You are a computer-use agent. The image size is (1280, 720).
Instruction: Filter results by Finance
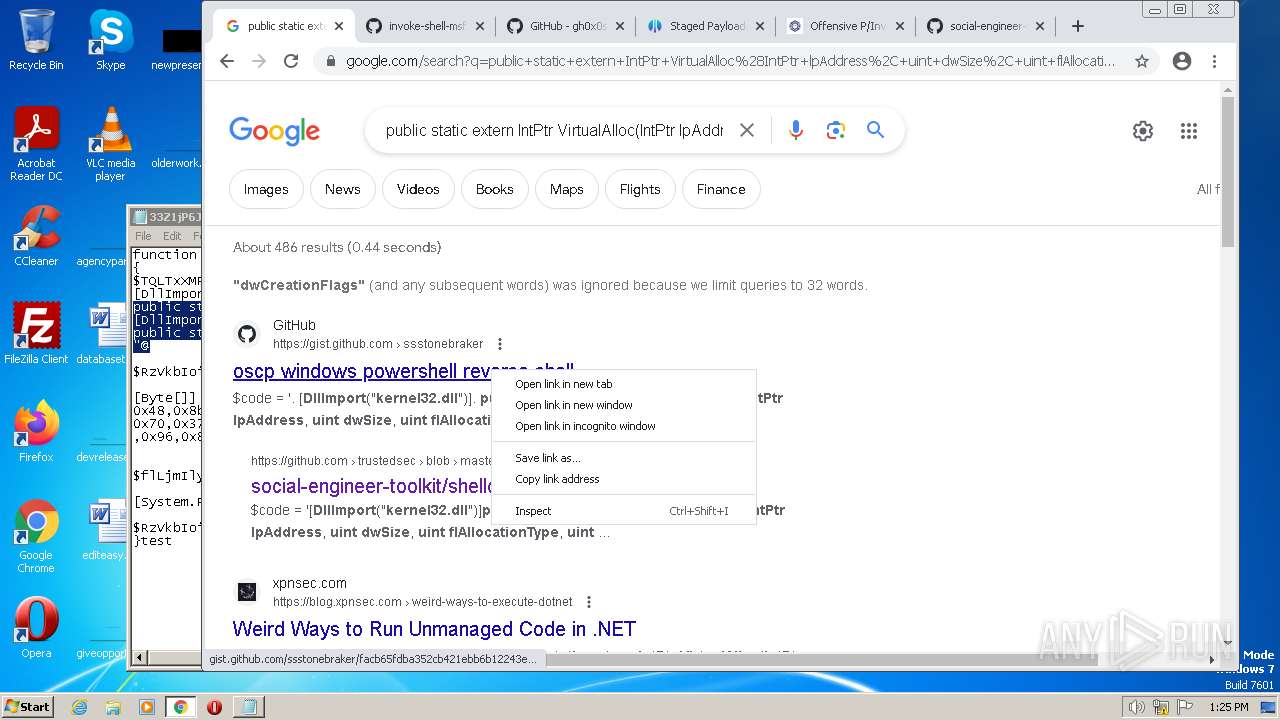pos(721,189)
